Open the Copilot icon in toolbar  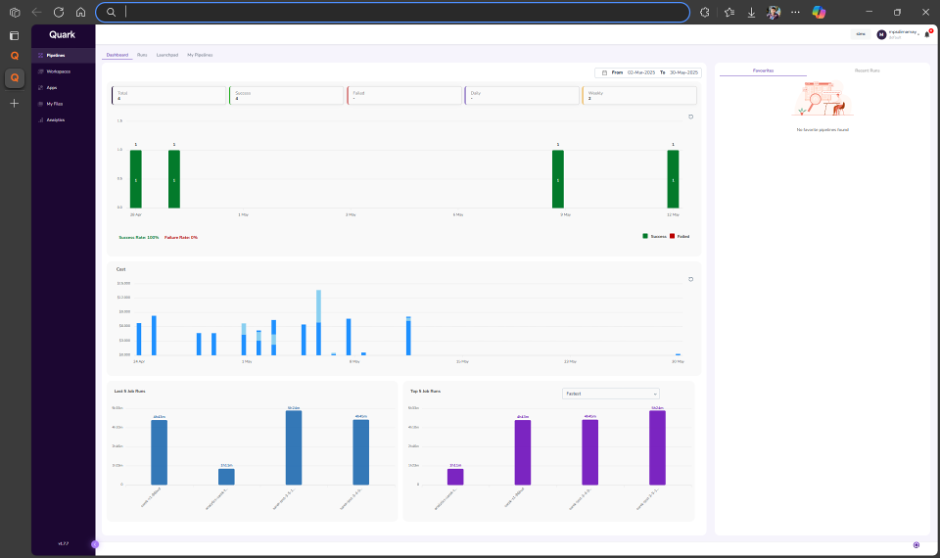[819, 12]
